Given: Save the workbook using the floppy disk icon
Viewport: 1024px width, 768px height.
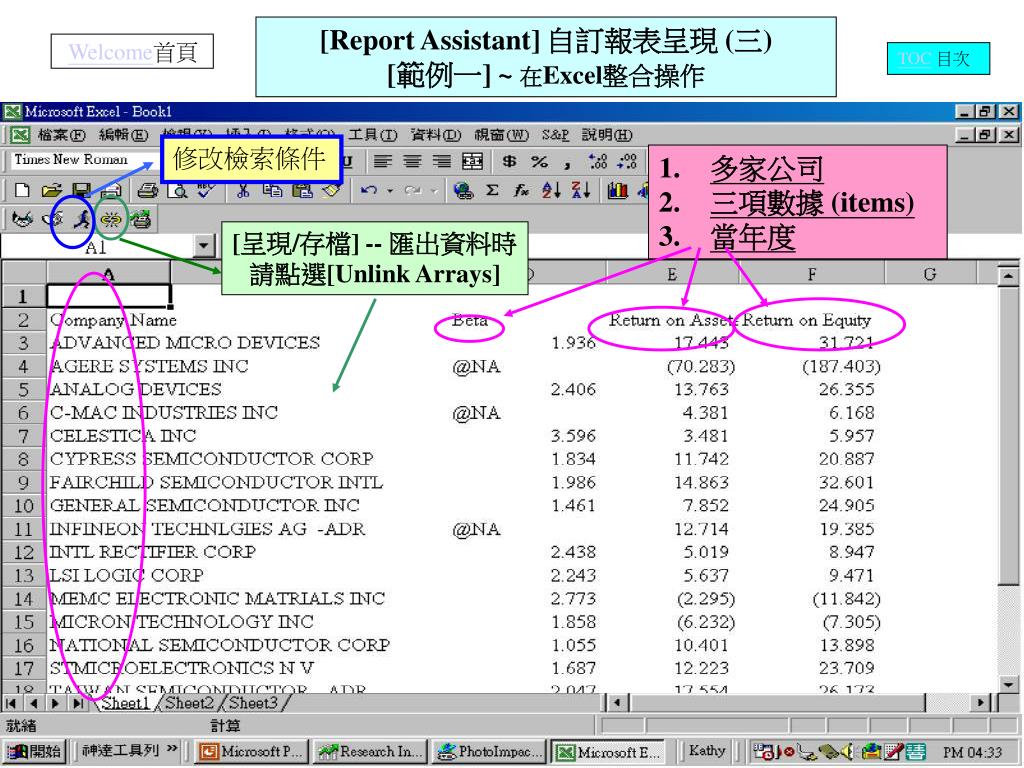Looking at the screenshot, I should pos(81,190).
